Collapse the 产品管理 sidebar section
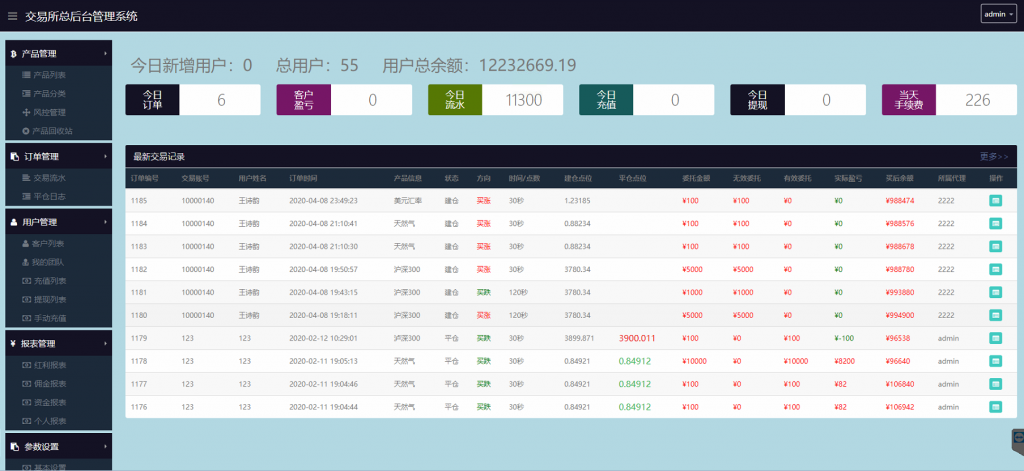The width and height of the screenshot is (1024, 471). tap(56, 53)
